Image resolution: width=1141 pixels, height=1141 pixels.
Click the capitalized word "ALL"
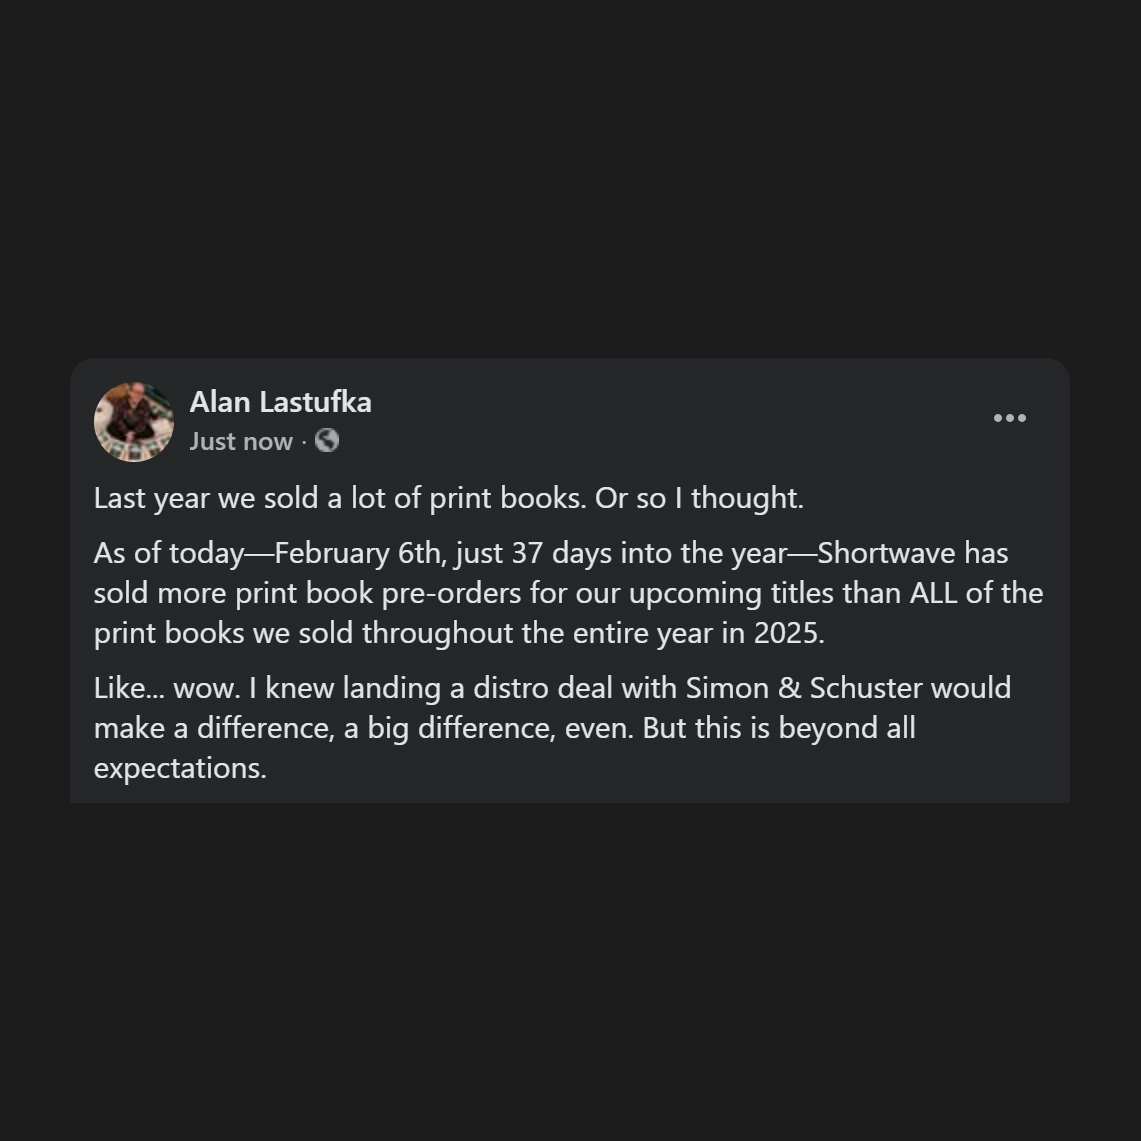[x=933, y=593]
